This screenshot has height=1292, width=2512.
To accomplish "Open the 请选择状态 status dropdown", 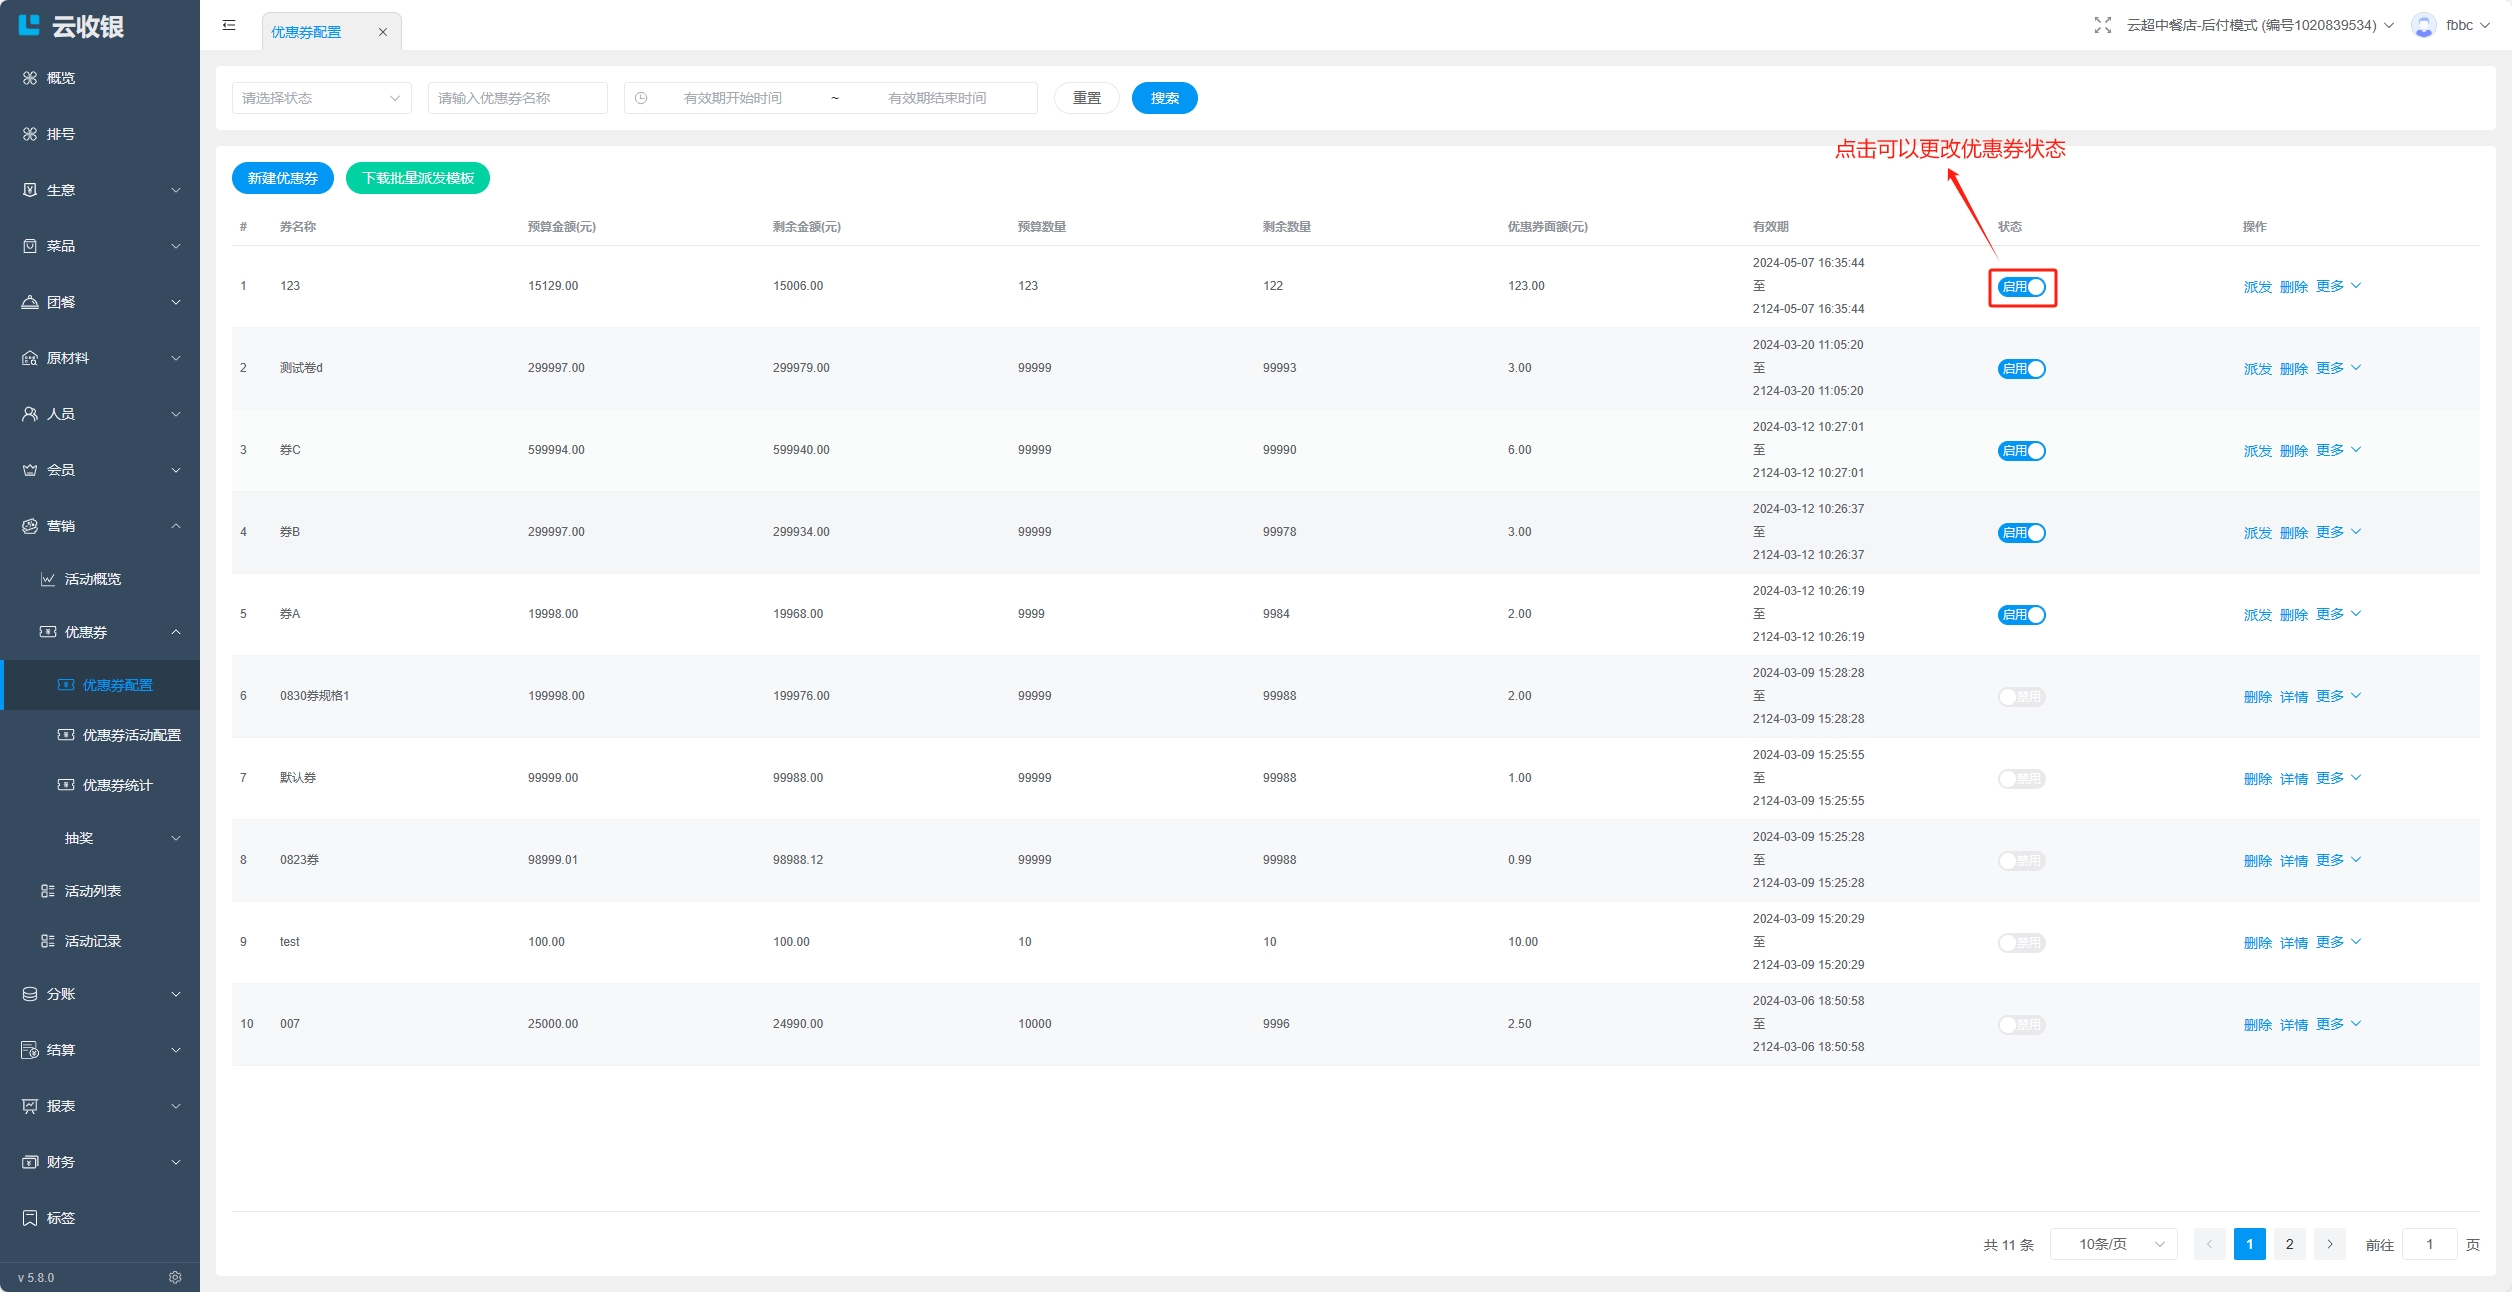I will point(321,98).
